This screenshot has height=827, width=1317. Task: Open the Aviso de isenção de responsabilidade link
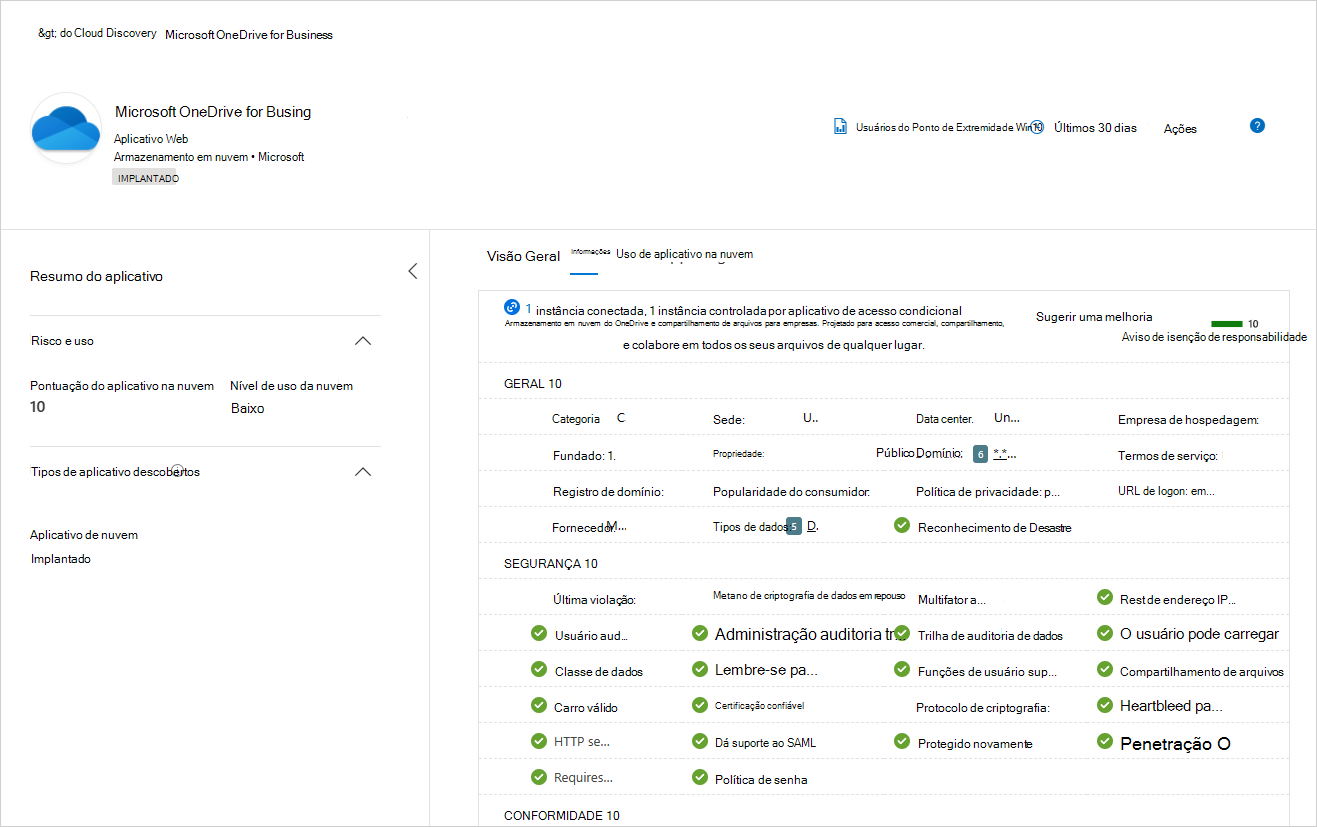pos(1214,337)
